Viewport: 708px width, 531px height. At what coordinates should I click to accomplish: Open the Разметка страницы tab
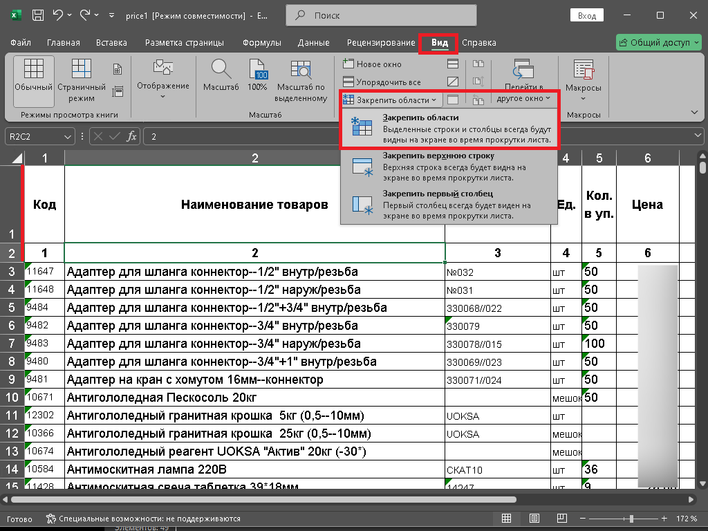(184, 42)
